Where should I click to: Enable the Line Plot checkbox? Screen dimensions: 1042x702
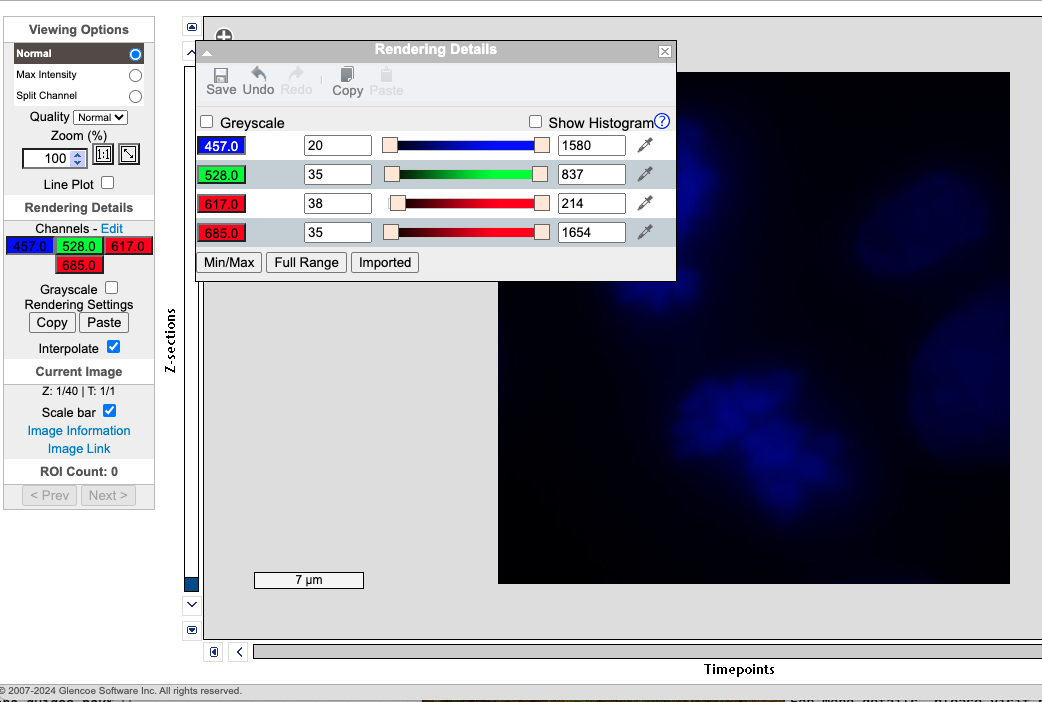click(x=108, y=182)
